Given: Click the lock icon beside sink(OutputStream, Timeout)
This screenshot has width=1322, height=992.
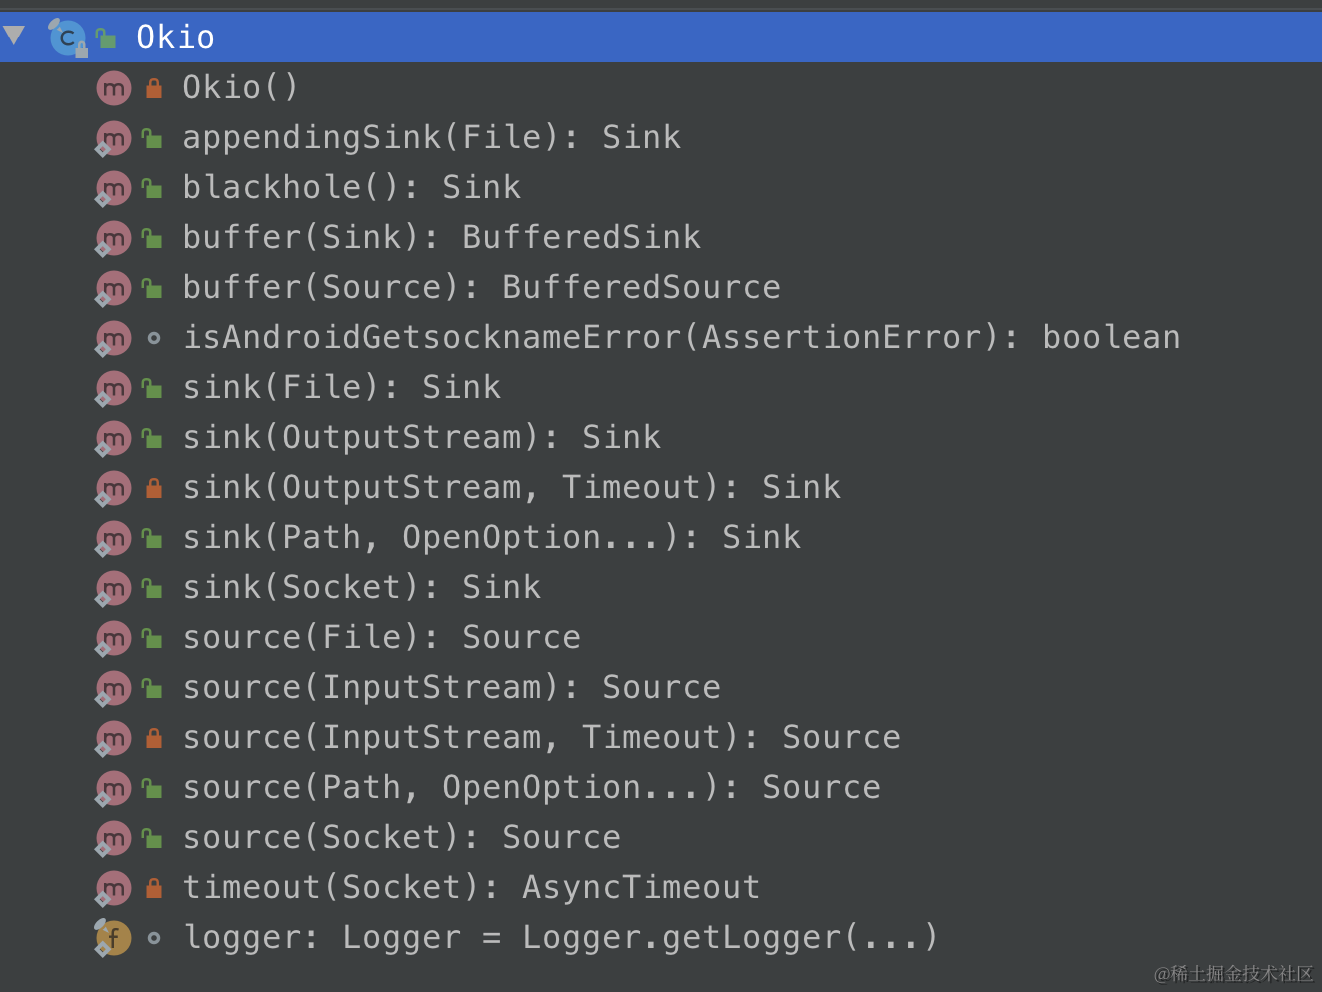Looking at the screenshot, I should click(154, 488).
